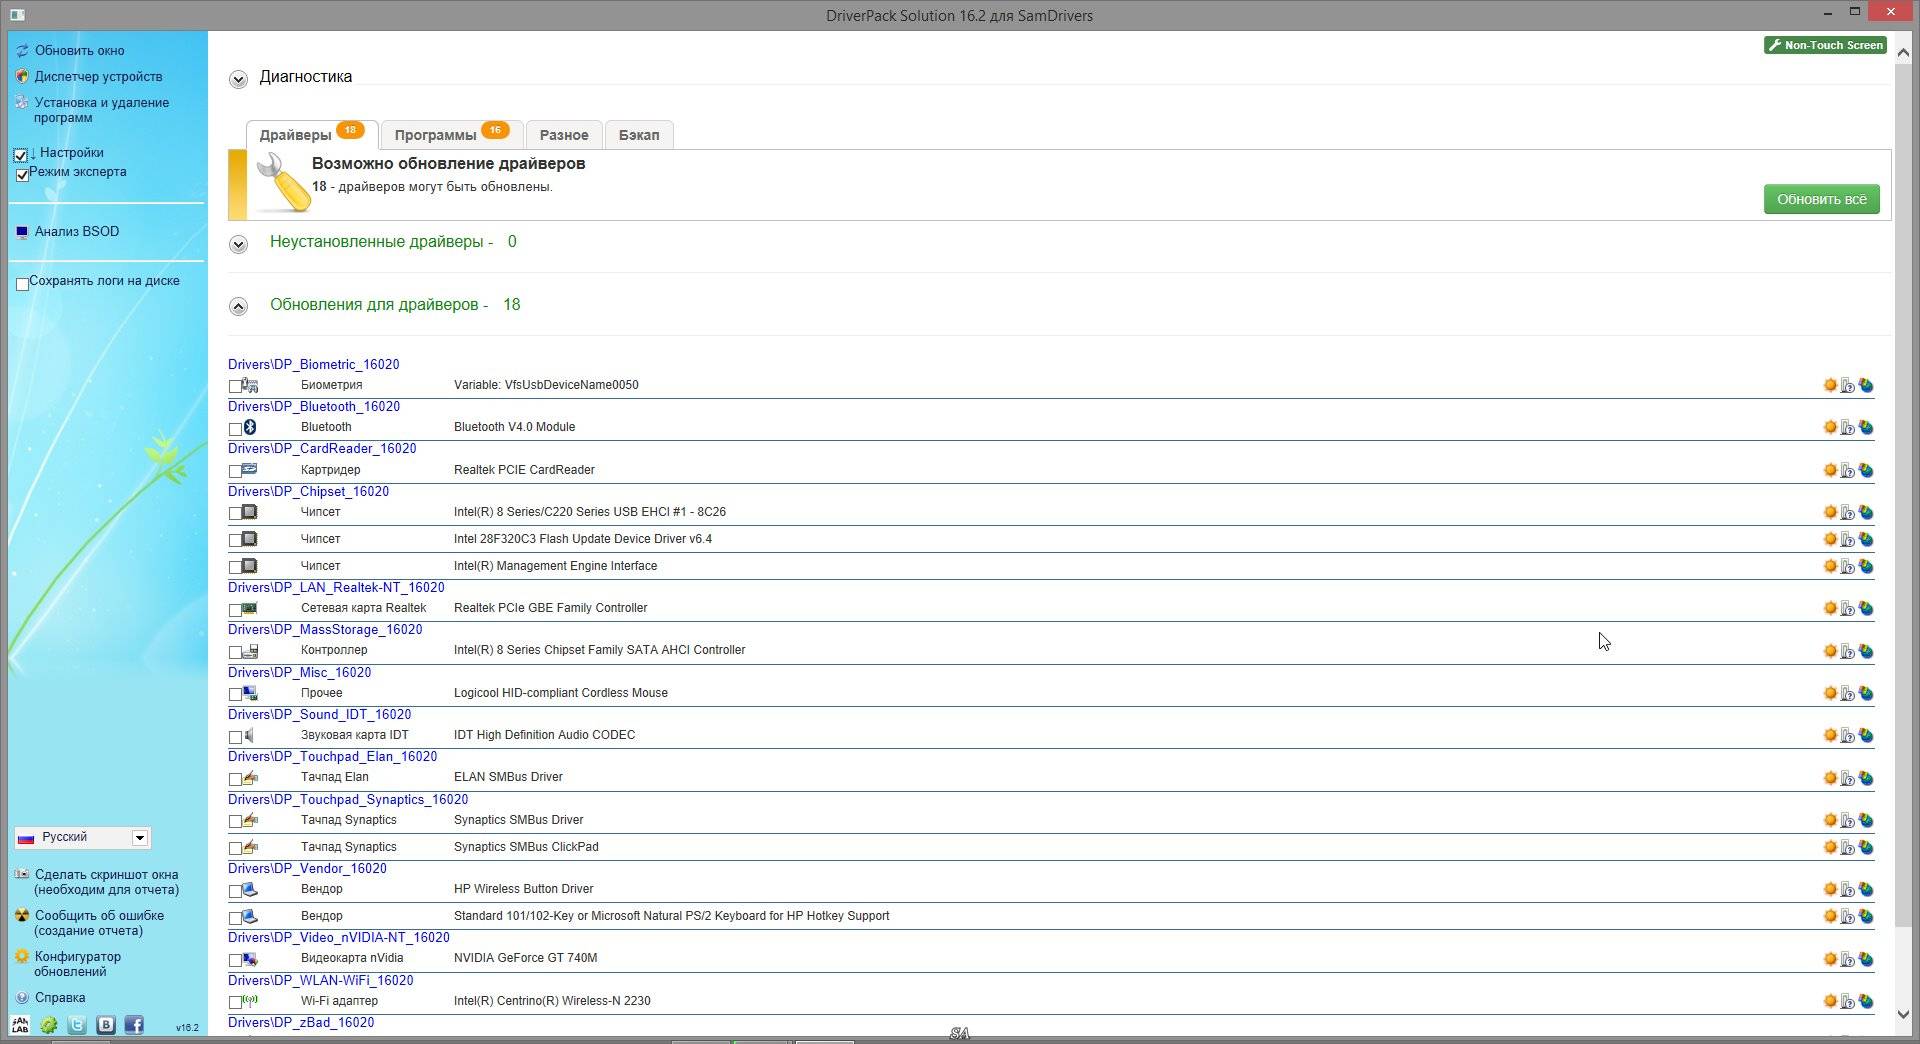Screen dimensions: 1920x1044
Task: Click Обновить окно in sidebar
Action: tap(79, 50)
